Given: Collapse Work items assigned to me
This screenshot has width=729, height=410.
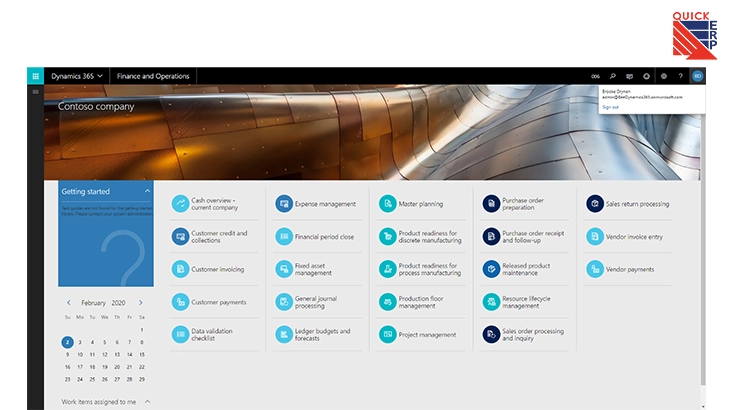Looking at the screenshot, I should [x=147, y=402].
